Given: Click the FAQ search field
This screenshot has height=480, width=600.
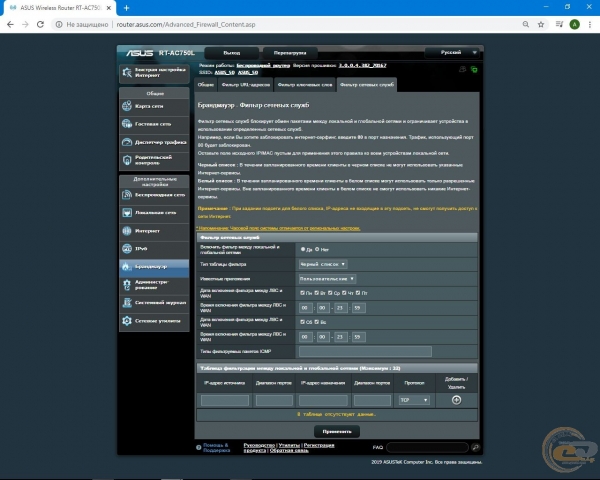Looking at the screenshot, I should pyautogui.click(x=427, y=447).
